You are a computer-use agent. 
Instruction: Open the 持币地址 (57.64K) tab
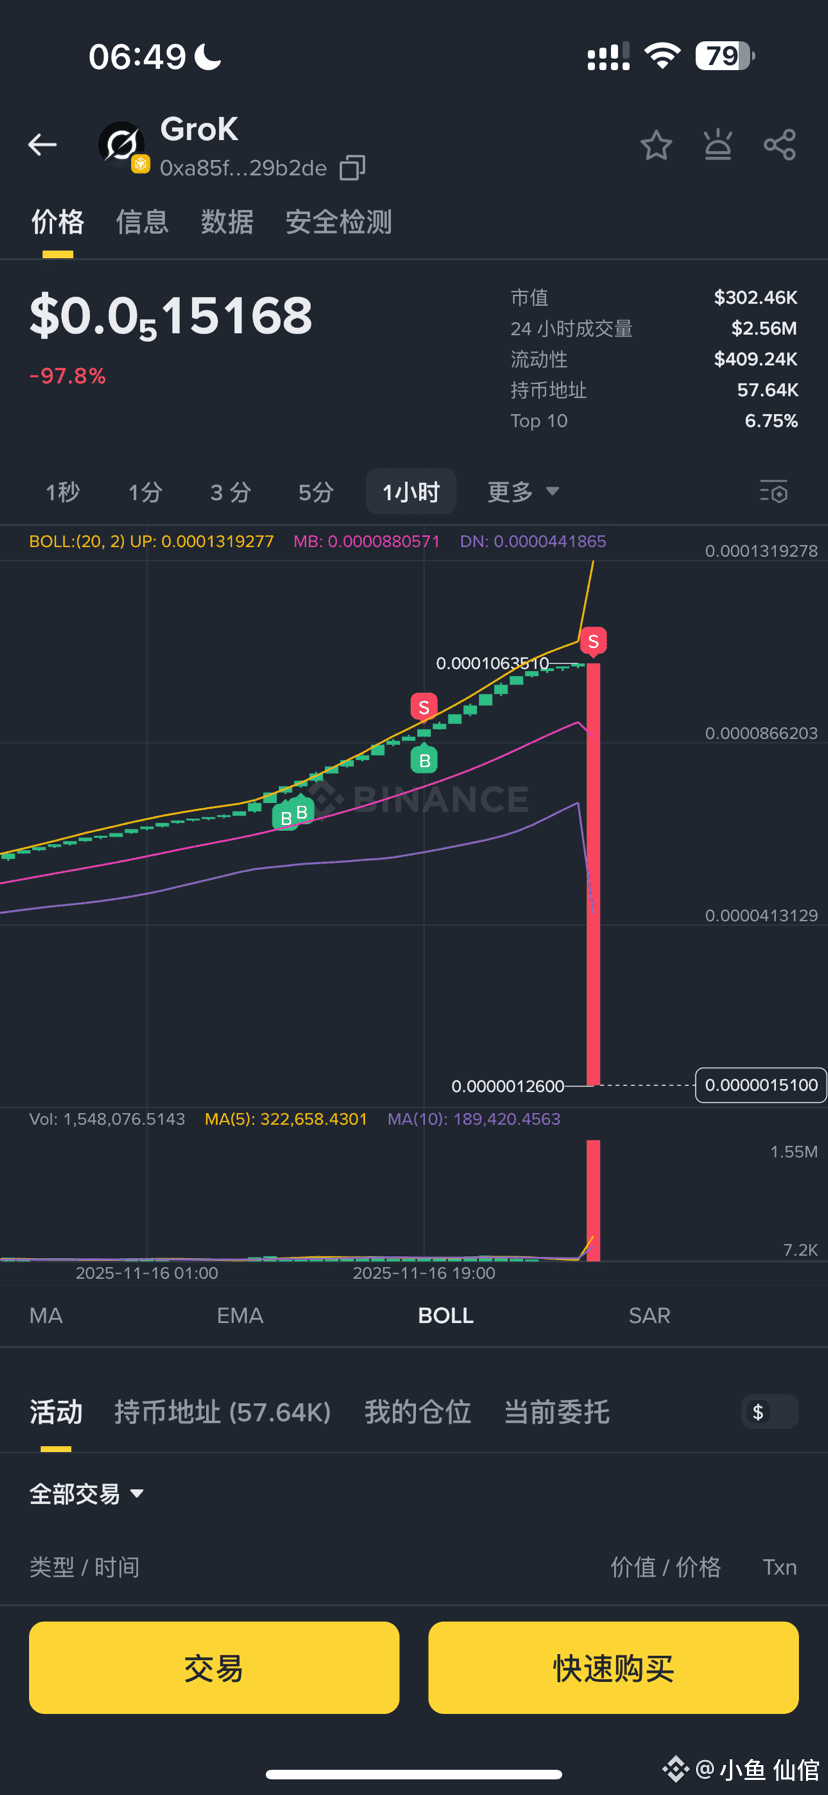222,1412
